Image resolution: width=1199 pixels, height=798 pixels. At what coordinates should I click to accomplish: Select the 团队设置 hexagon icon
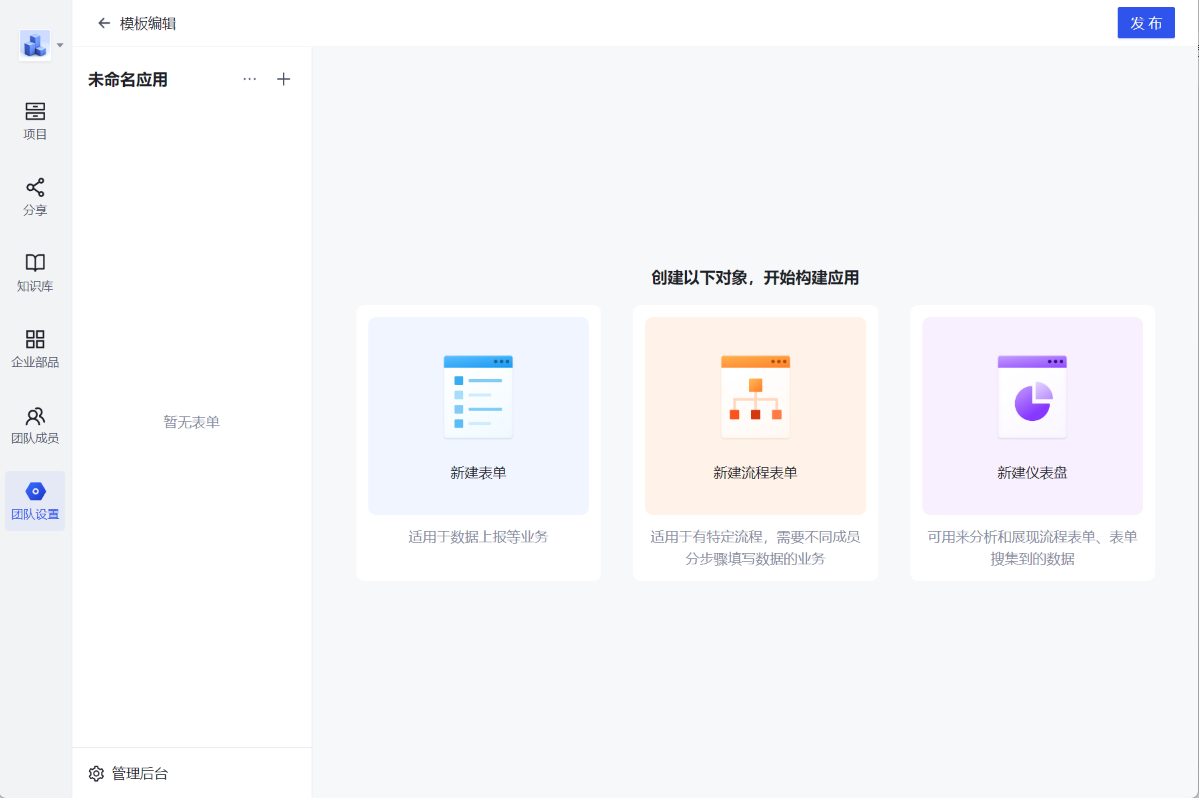click(35, 491)
